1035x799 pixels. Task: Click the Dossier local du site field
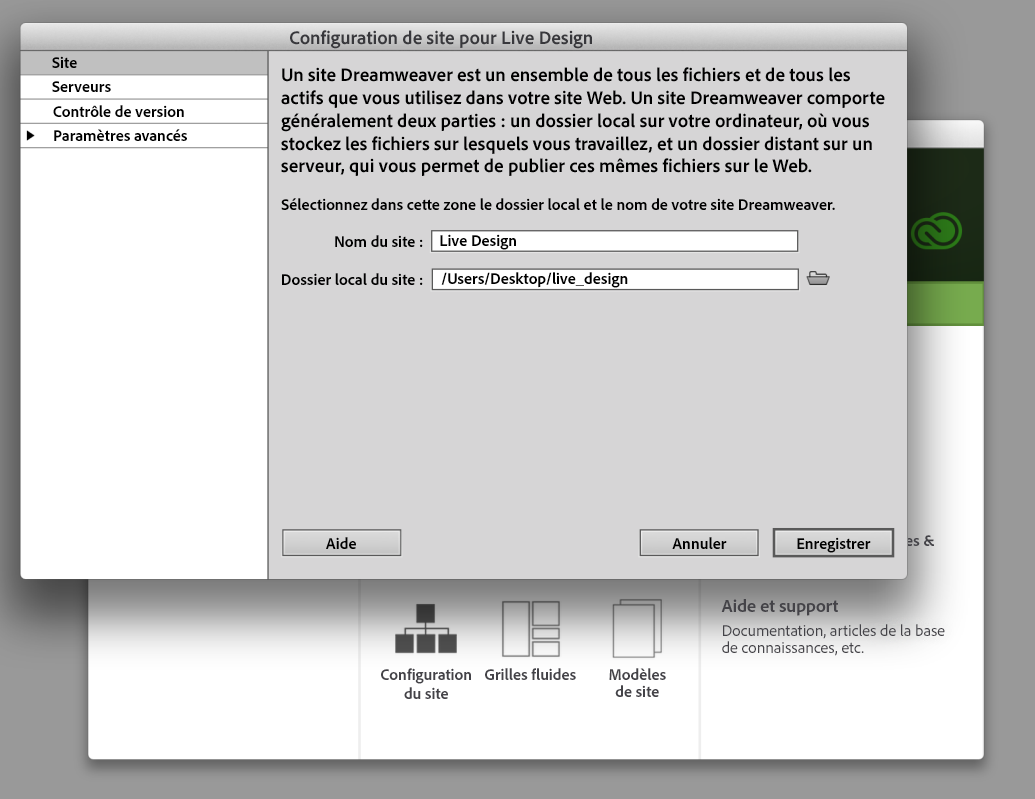tap(615, 279)
